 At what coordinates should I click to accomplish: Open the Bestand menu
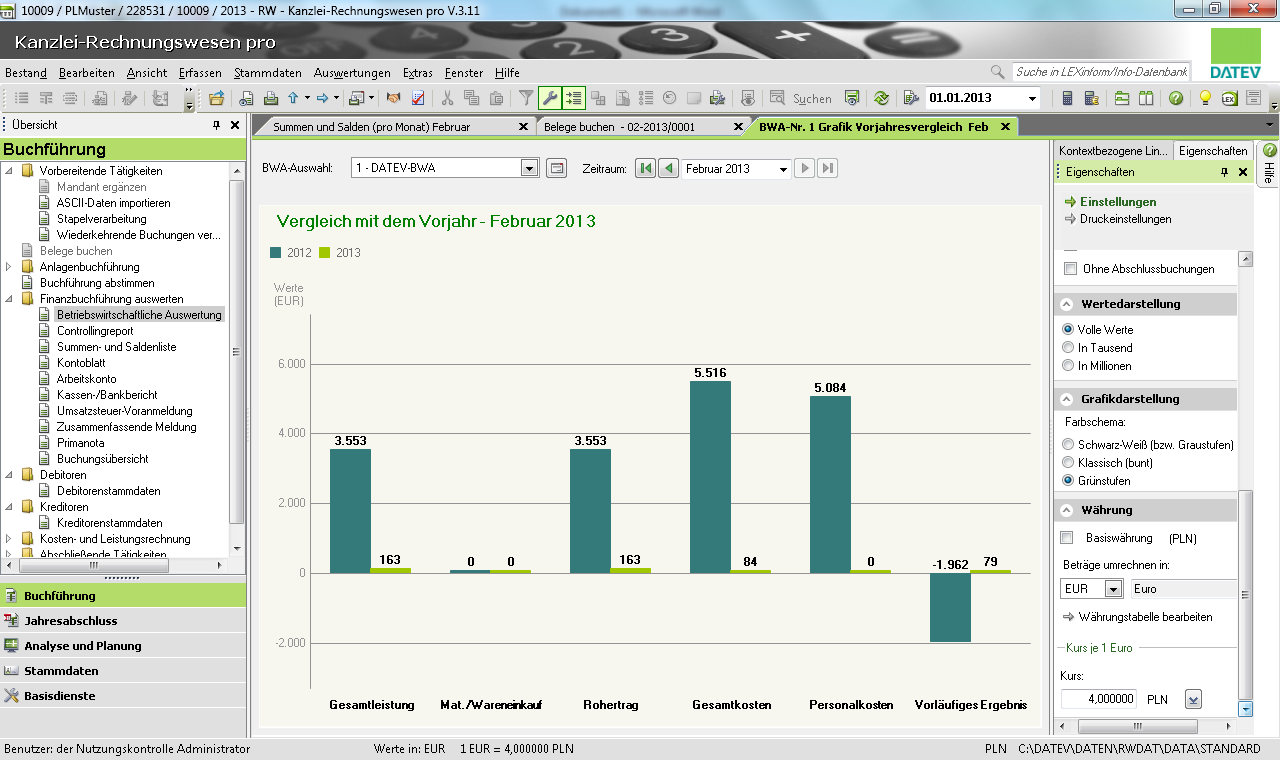[26, 73]
